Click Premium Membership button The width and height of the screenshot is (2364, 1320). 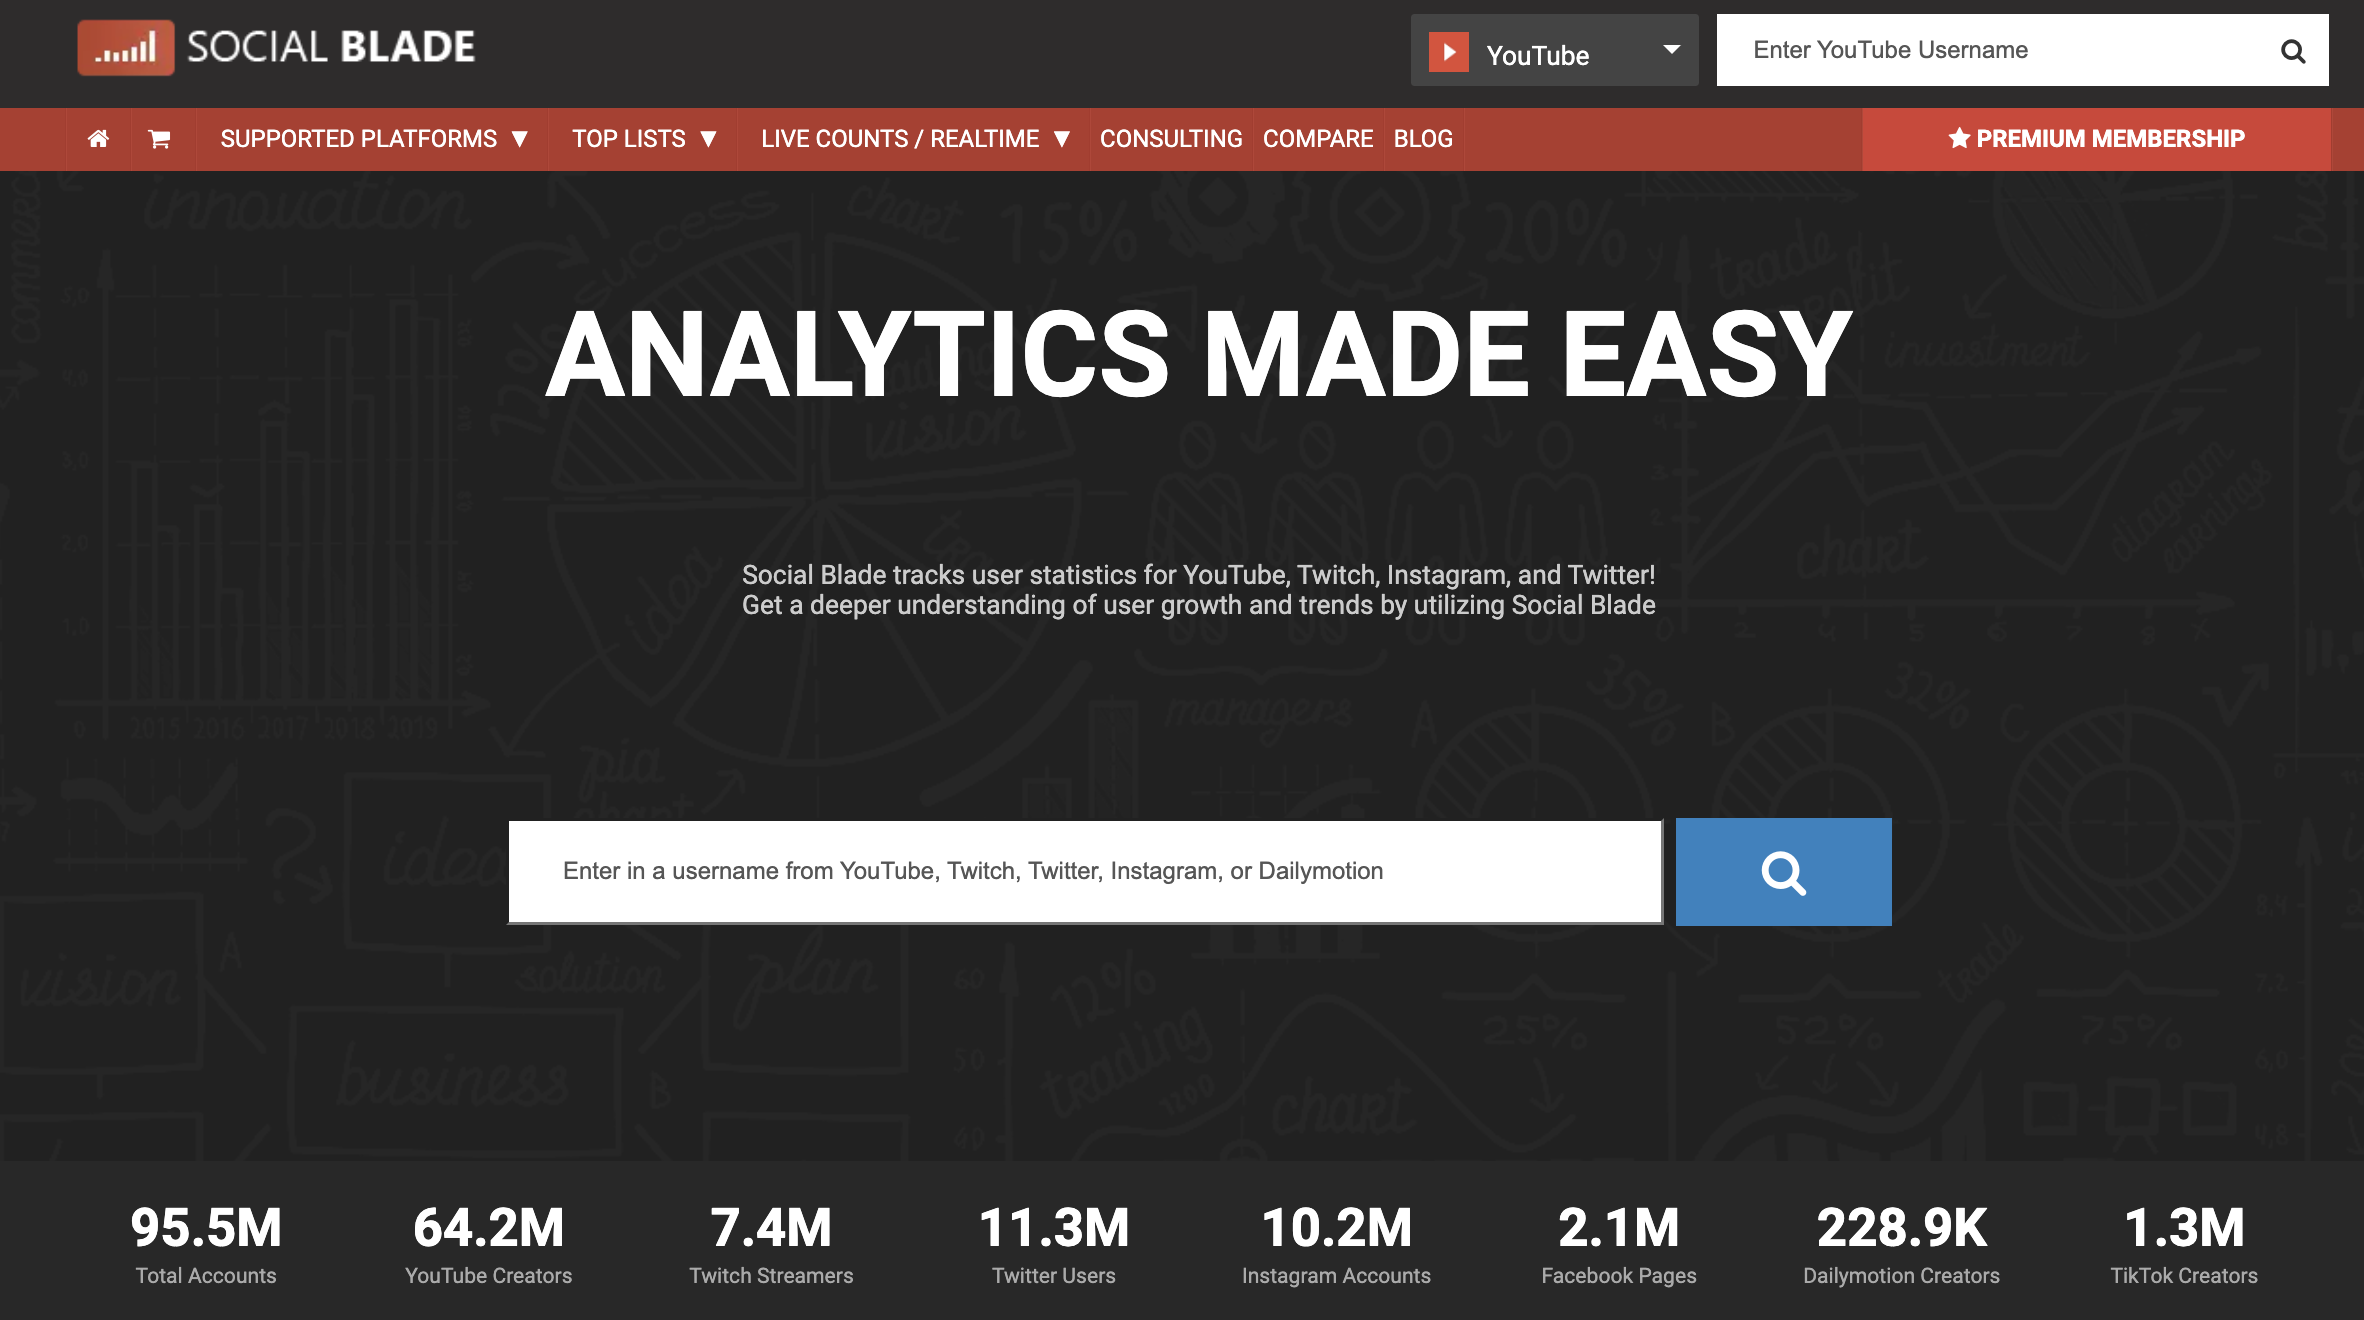click(2096, 139)
